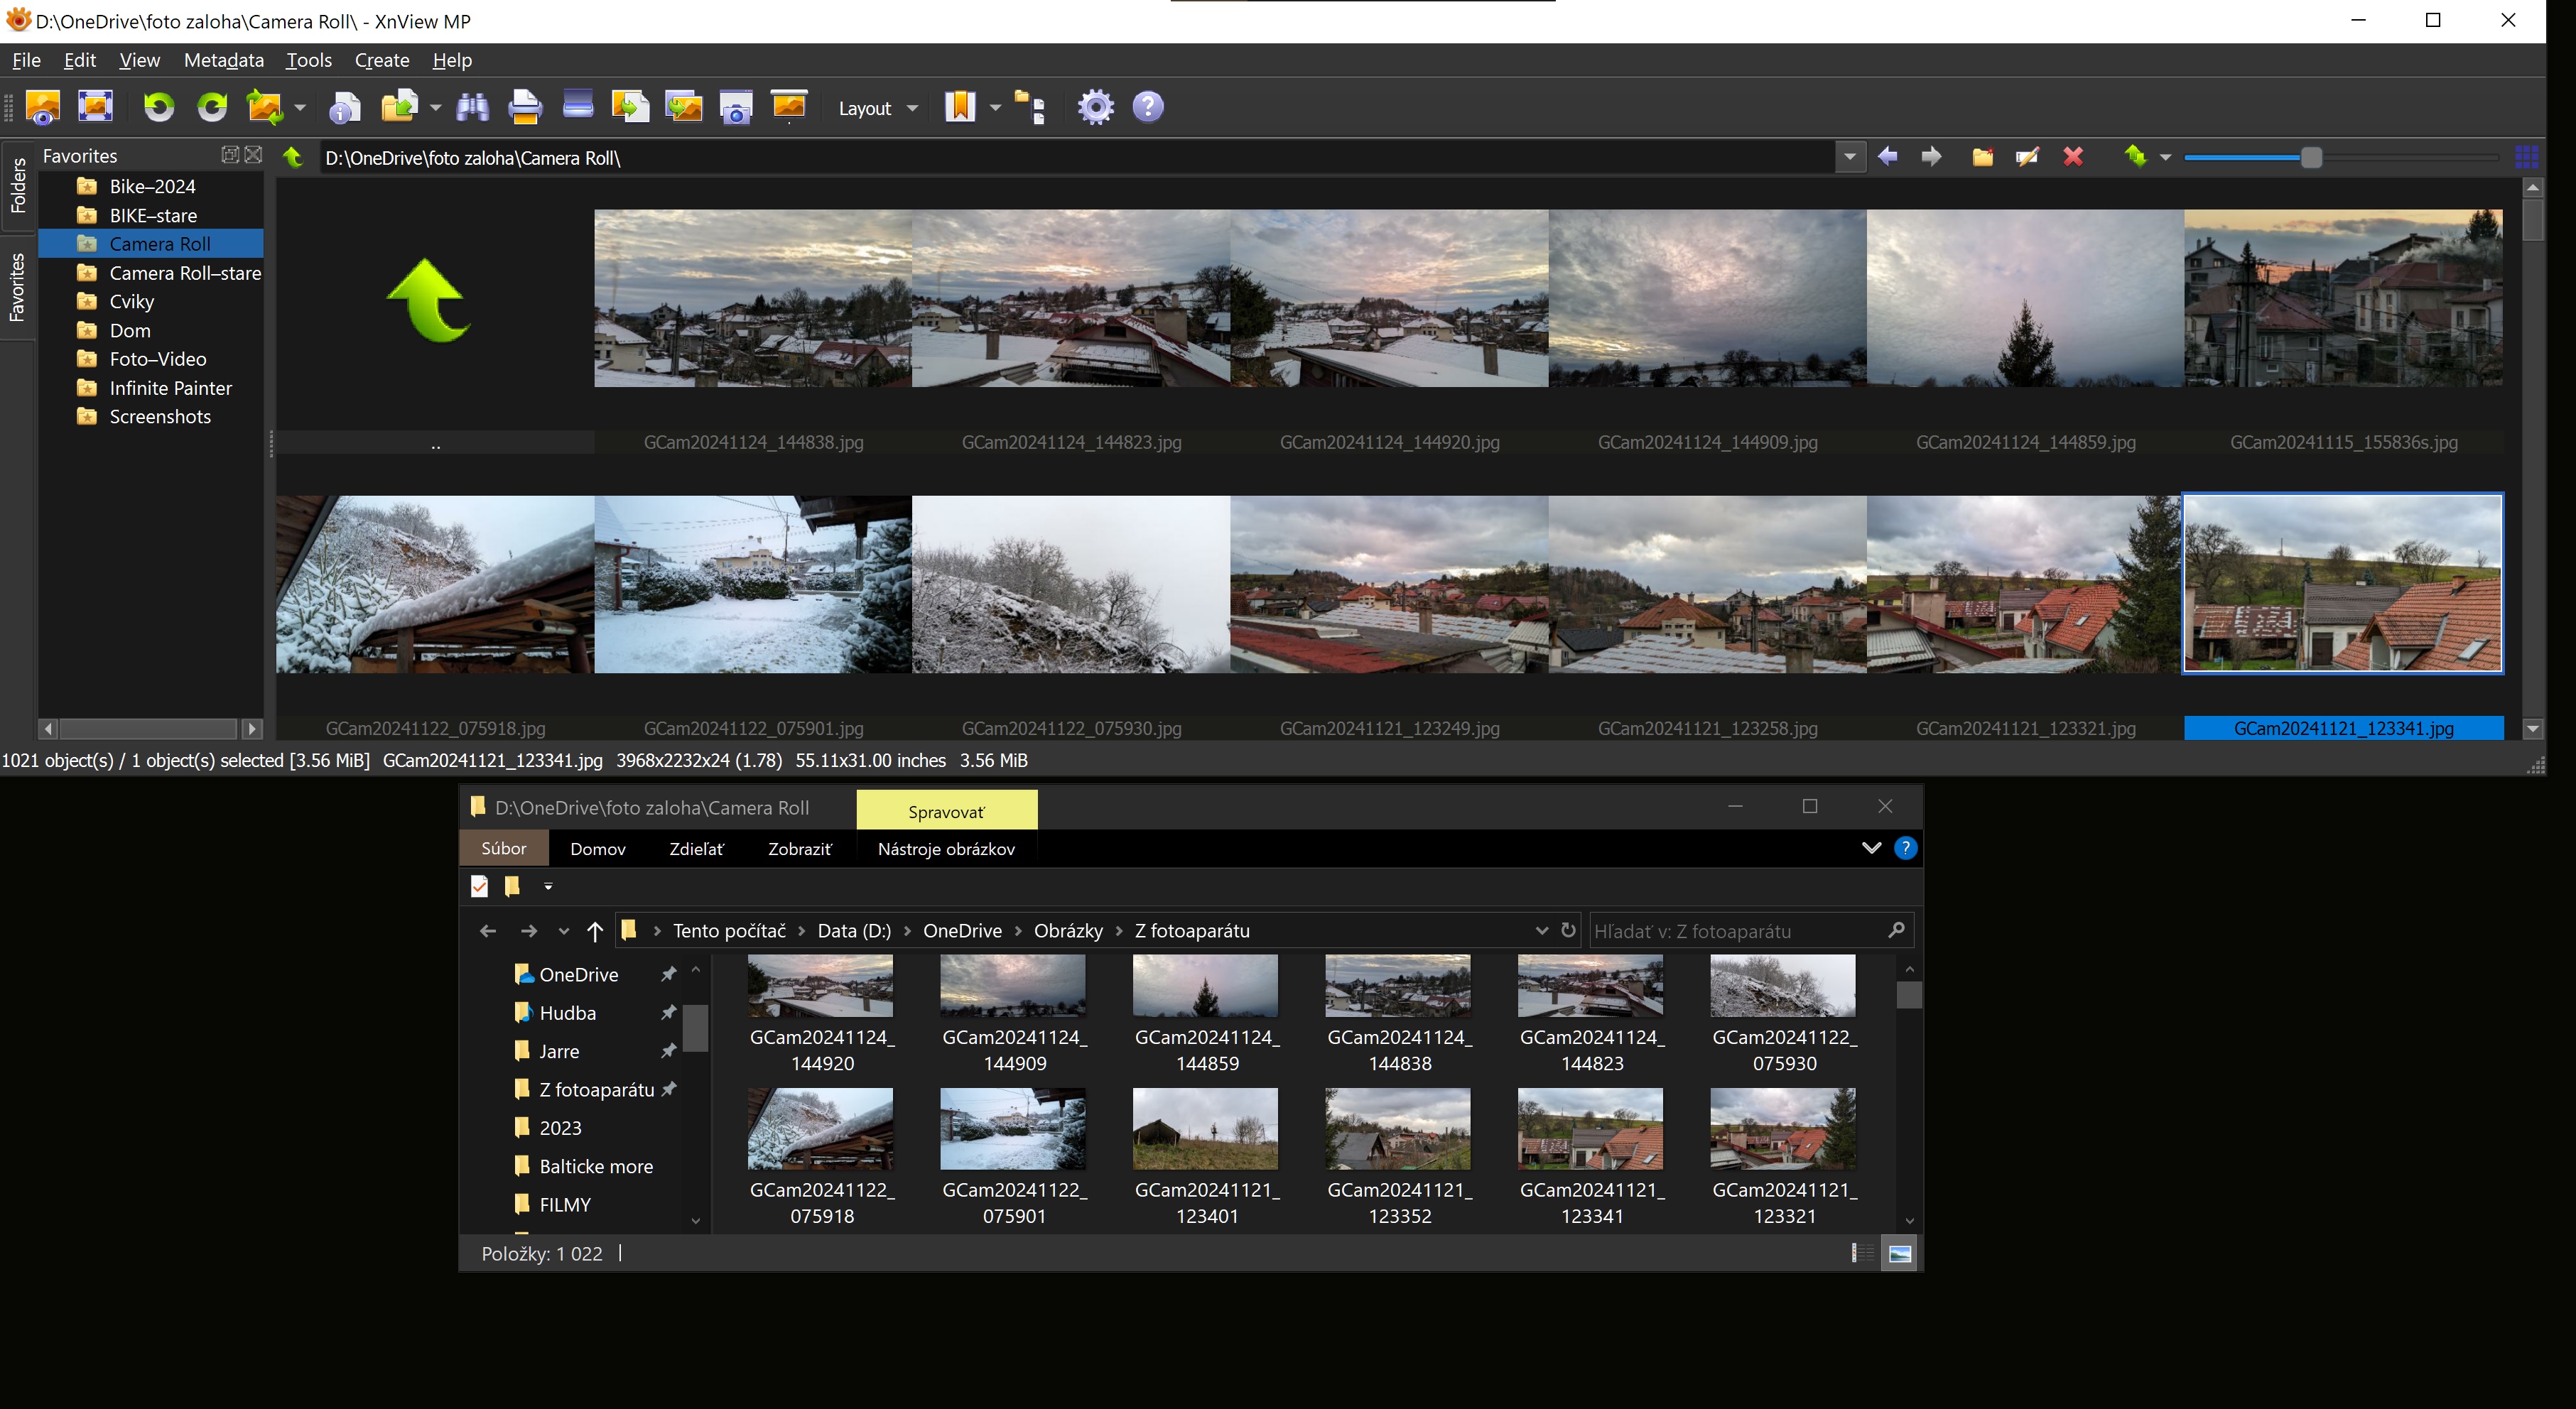Click the Capture screen camera icon
Viewport: 2576px width, 1409px height.
click(x=736, y=107)
